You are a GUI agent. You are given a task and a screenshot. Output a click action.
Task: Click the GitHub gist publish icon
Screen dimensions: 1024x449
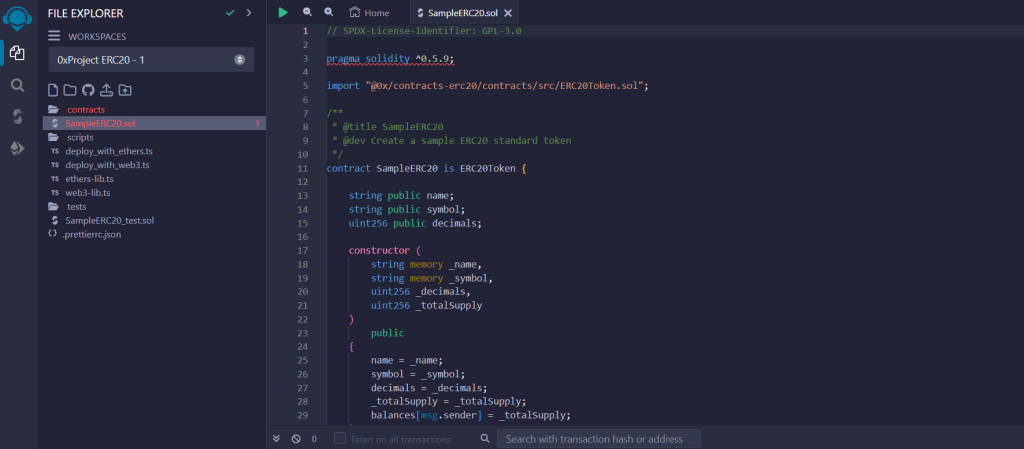(x=88, y=90)
